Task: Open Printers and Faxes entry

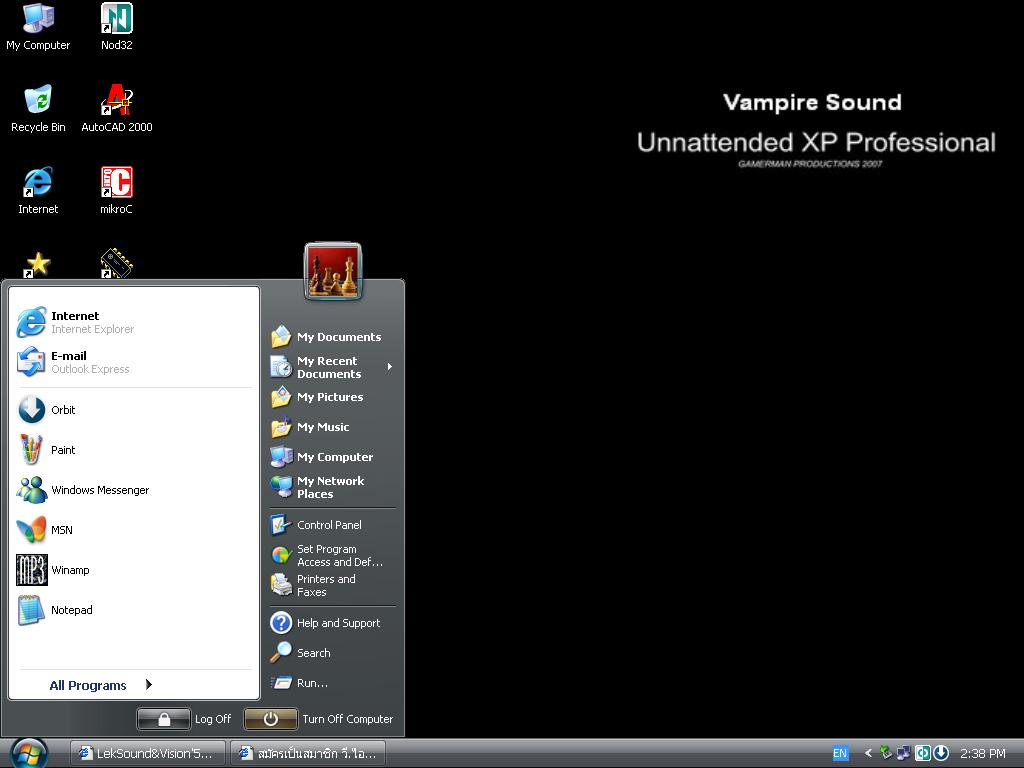Action: click(332, 585)
